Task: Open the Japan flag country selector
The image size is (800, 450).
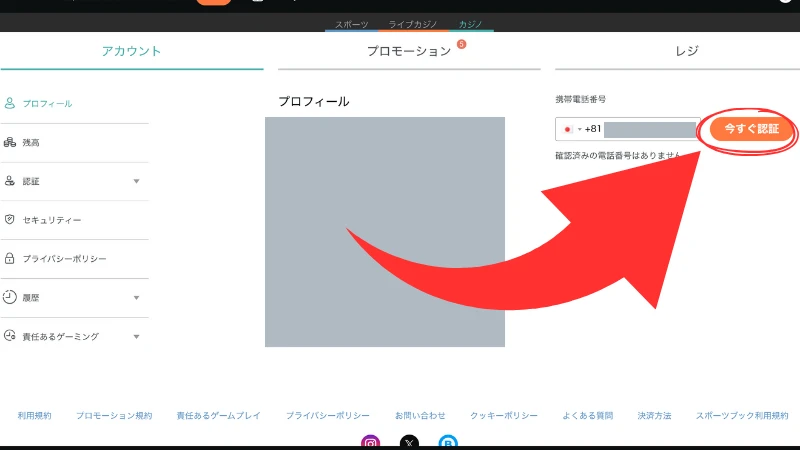Action: point(571,129)
